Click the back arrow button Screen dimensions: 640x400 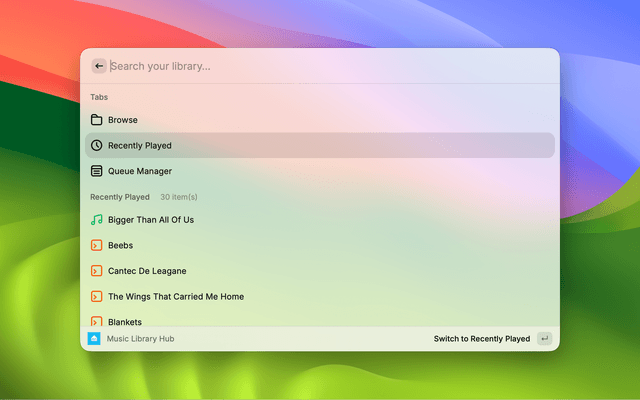pos(98,66)
